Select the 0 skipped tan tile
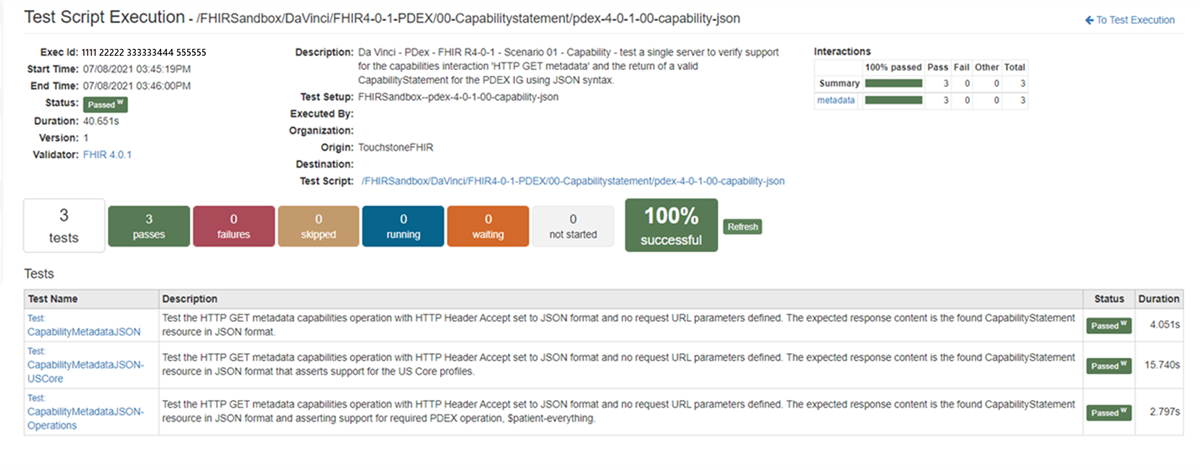Screen dimensions: 1200x470 318,227
